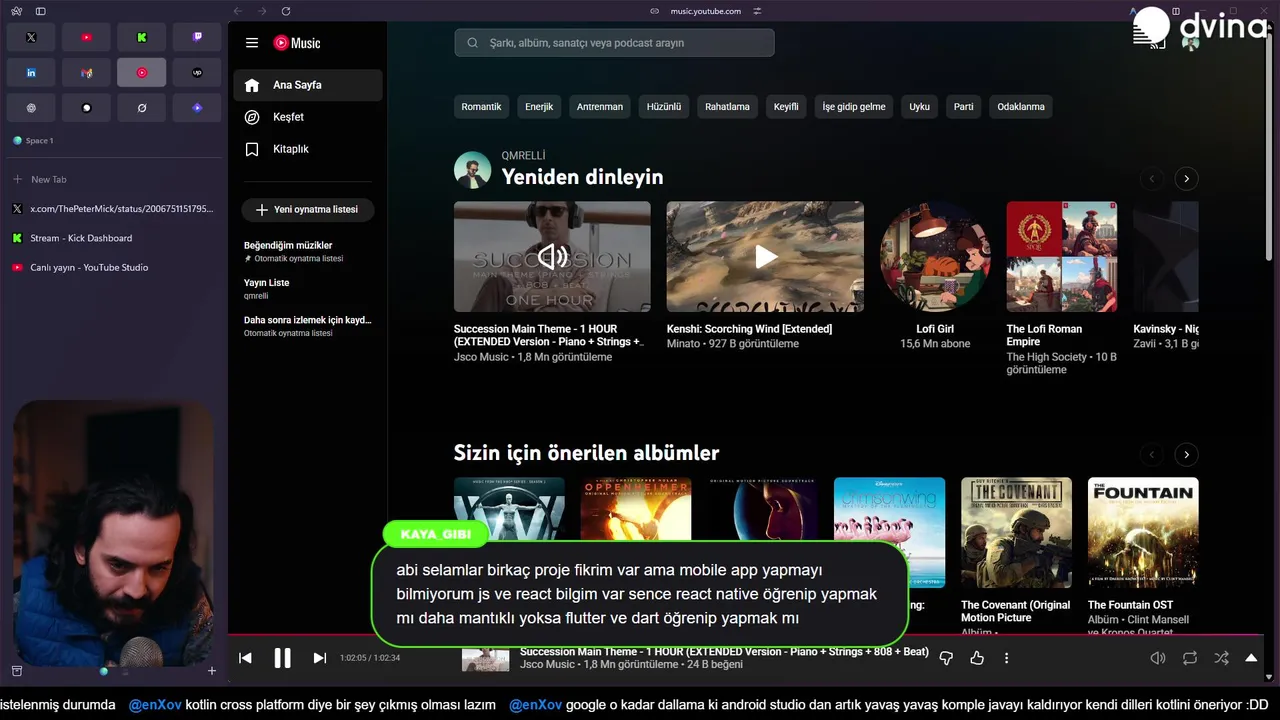
Task: Click the plus icon before New Tab
Action: pyautogui.click(x=17, y=179)
